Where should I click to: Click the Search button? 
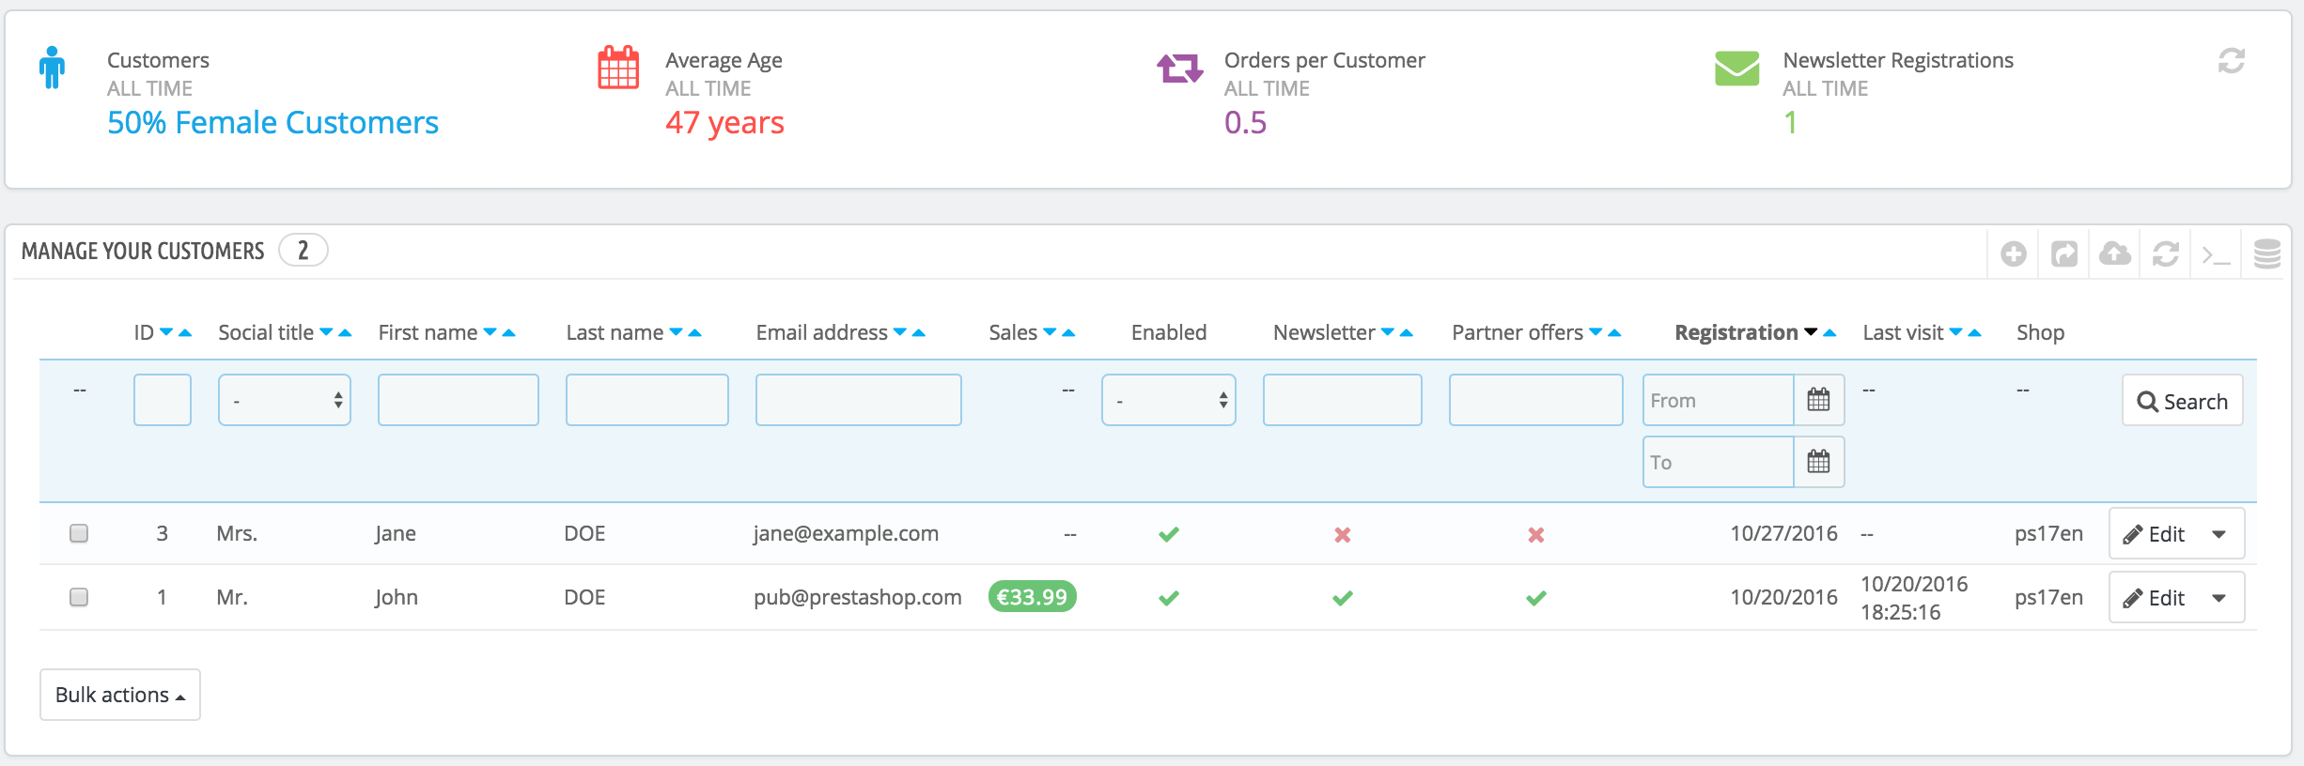pos(2182,401)
